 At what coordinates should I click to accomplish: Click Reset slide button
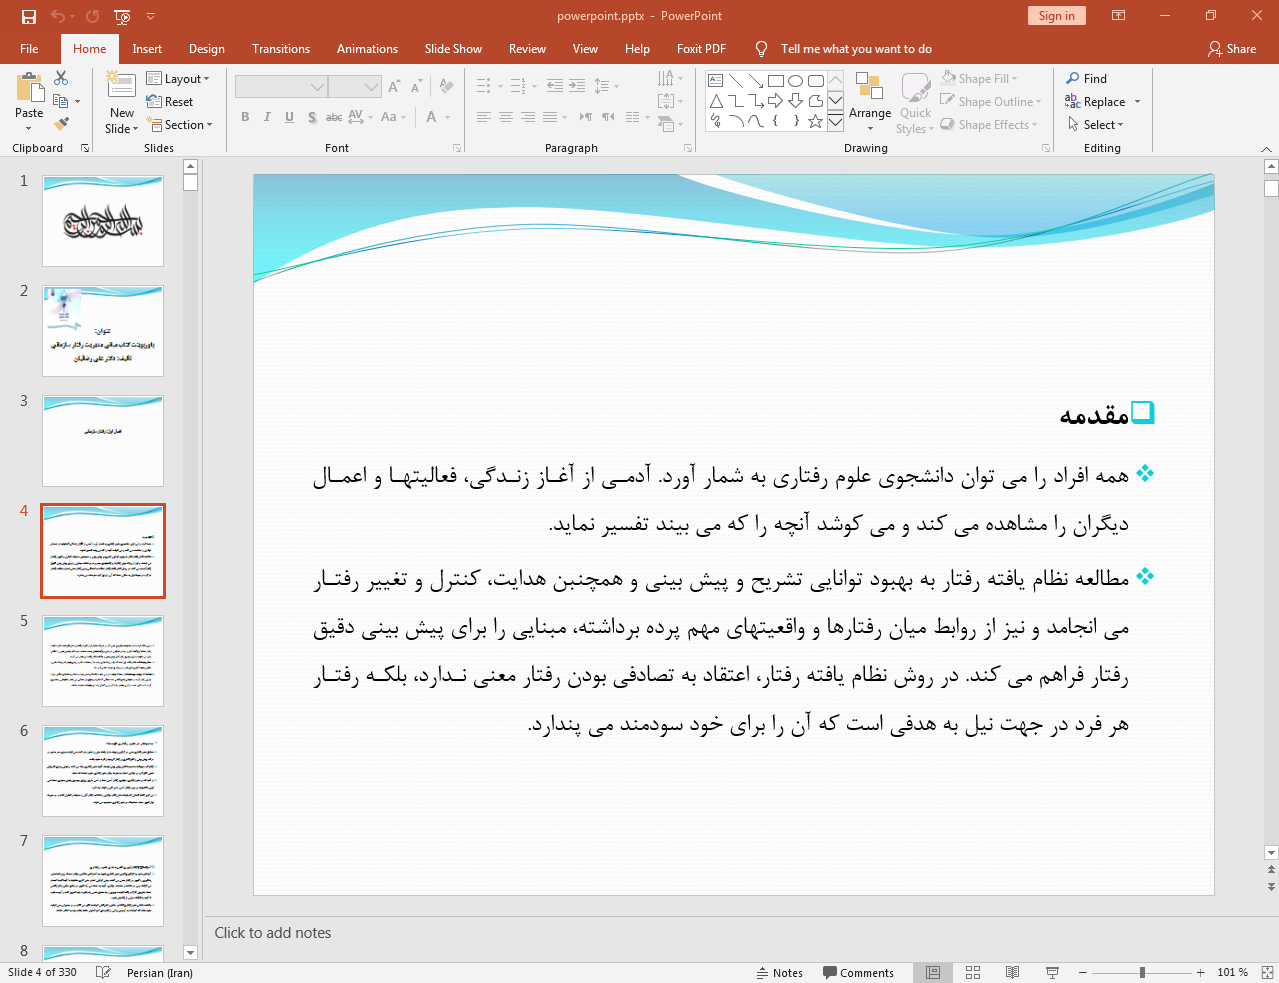(170, 101)
